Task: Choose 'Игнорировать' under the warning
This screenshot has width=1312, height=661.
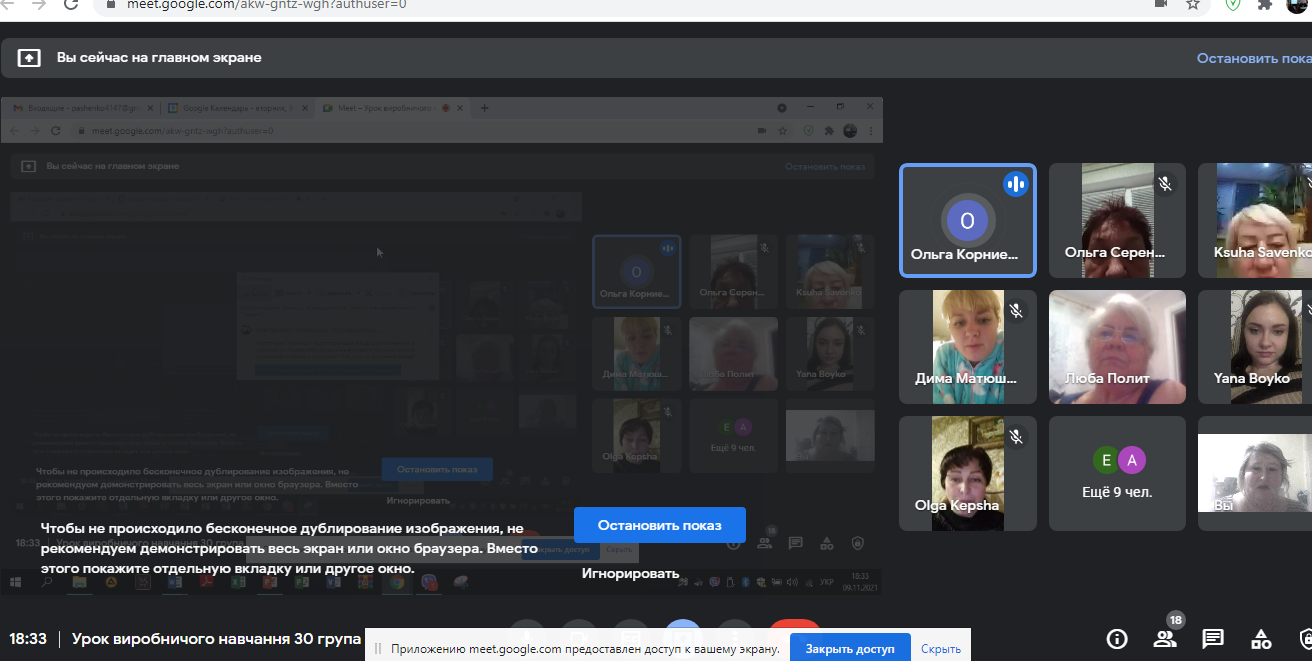Action: 630,574
